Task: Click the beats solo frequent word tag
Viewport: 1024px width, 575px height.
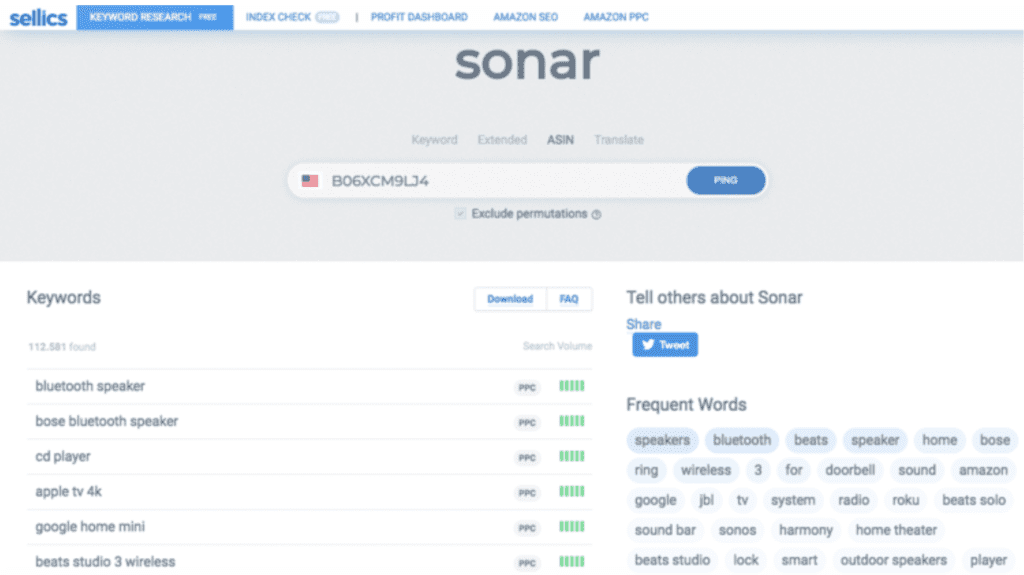Action: click(x=974, y=501)
